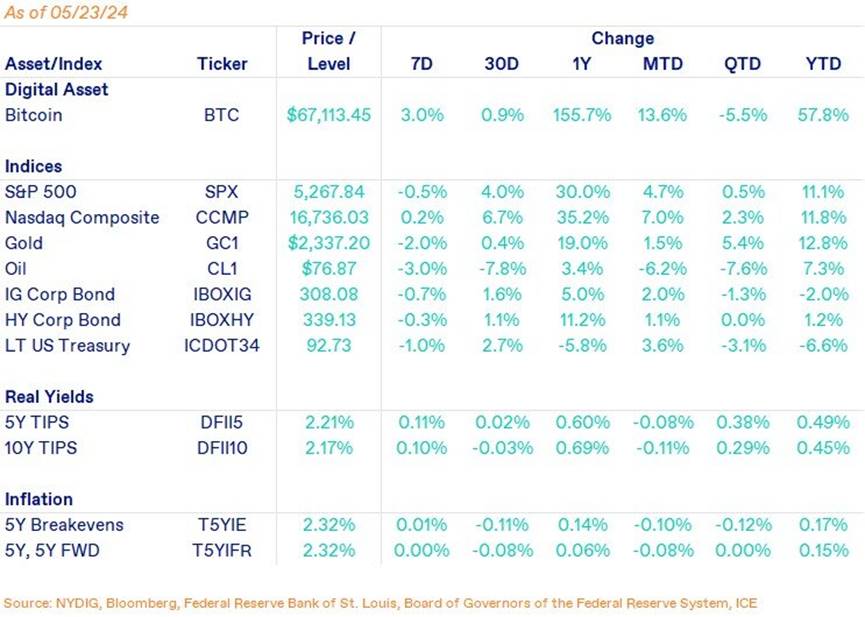Image resolution: width=865 pixels, height=617 pixels.
Task: Click the Bitcoin 1Y change 155.7%
Action: (582, 115)
